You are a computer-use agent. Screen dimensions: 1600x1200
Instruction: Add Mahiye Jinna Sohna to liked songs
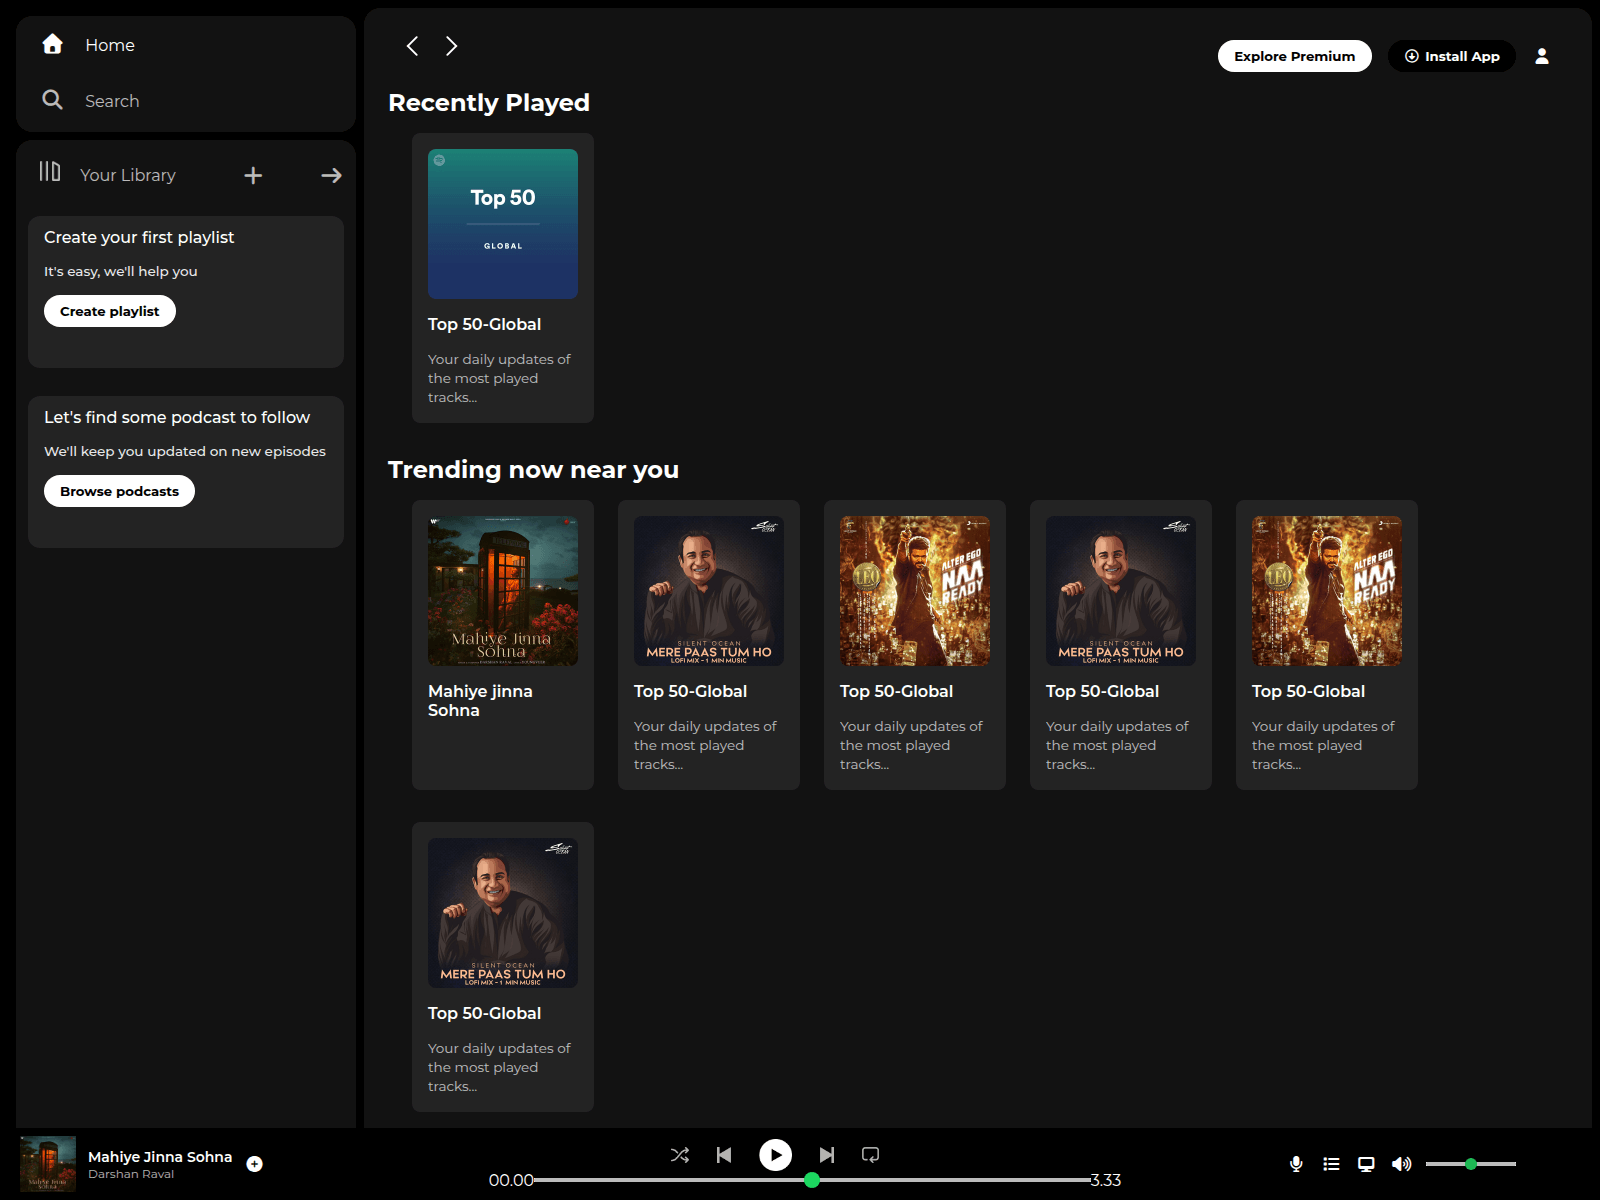255,1164
